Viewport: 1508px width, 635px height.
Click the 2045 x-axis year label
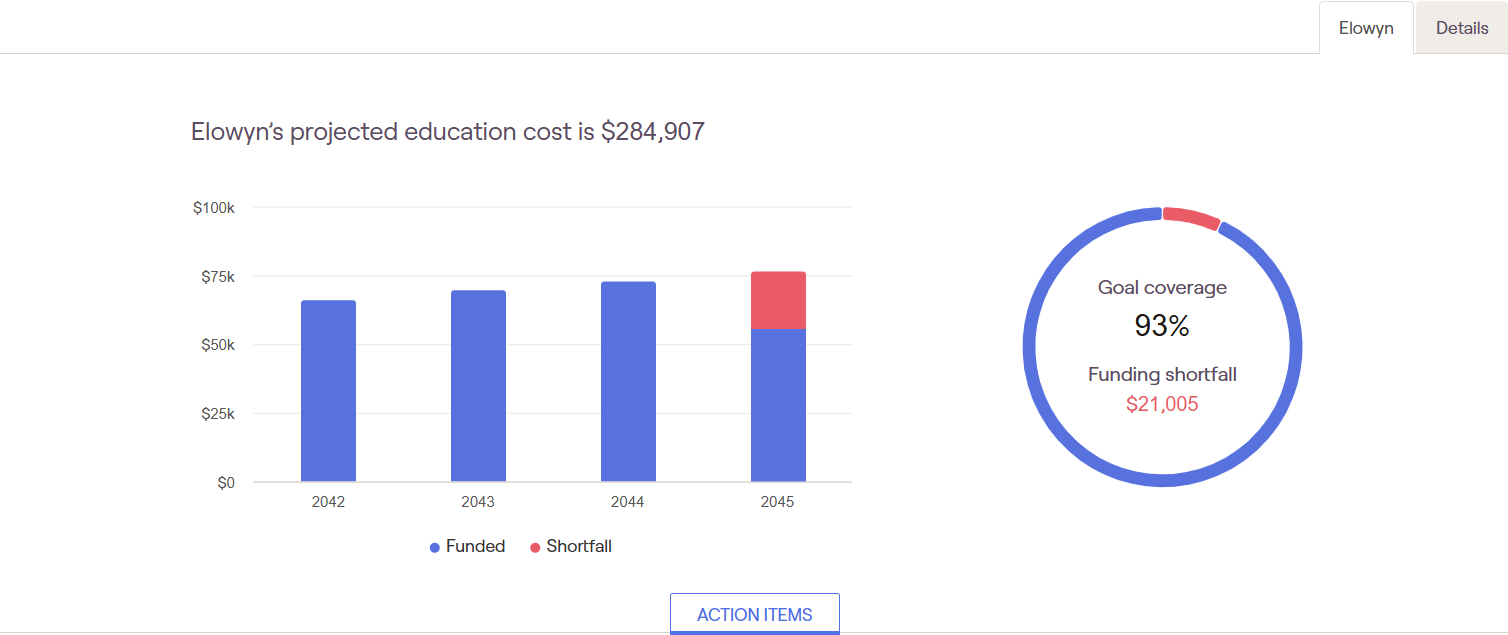click(x=777, y=502)
